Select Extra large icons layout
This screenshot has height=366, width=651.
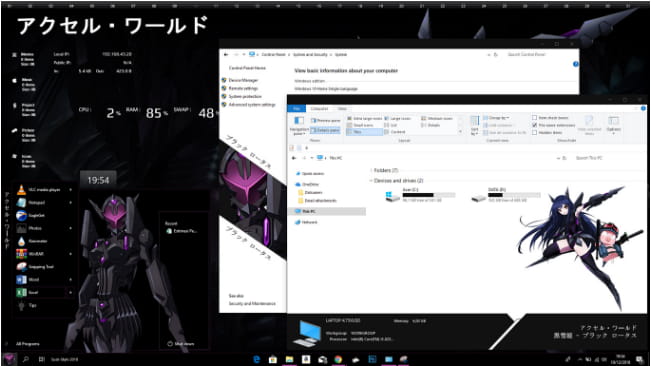(364, 119)
